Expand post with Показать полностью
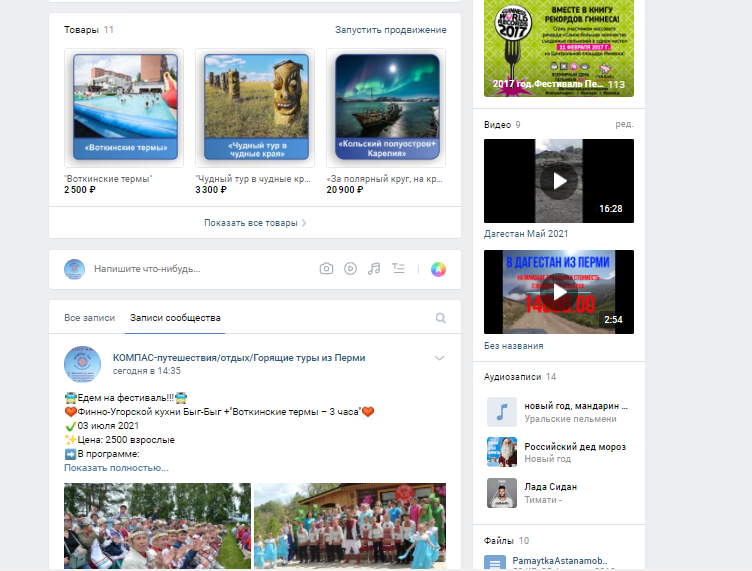The height and width of the screenshot is (571, 752). tap(117, 468)
